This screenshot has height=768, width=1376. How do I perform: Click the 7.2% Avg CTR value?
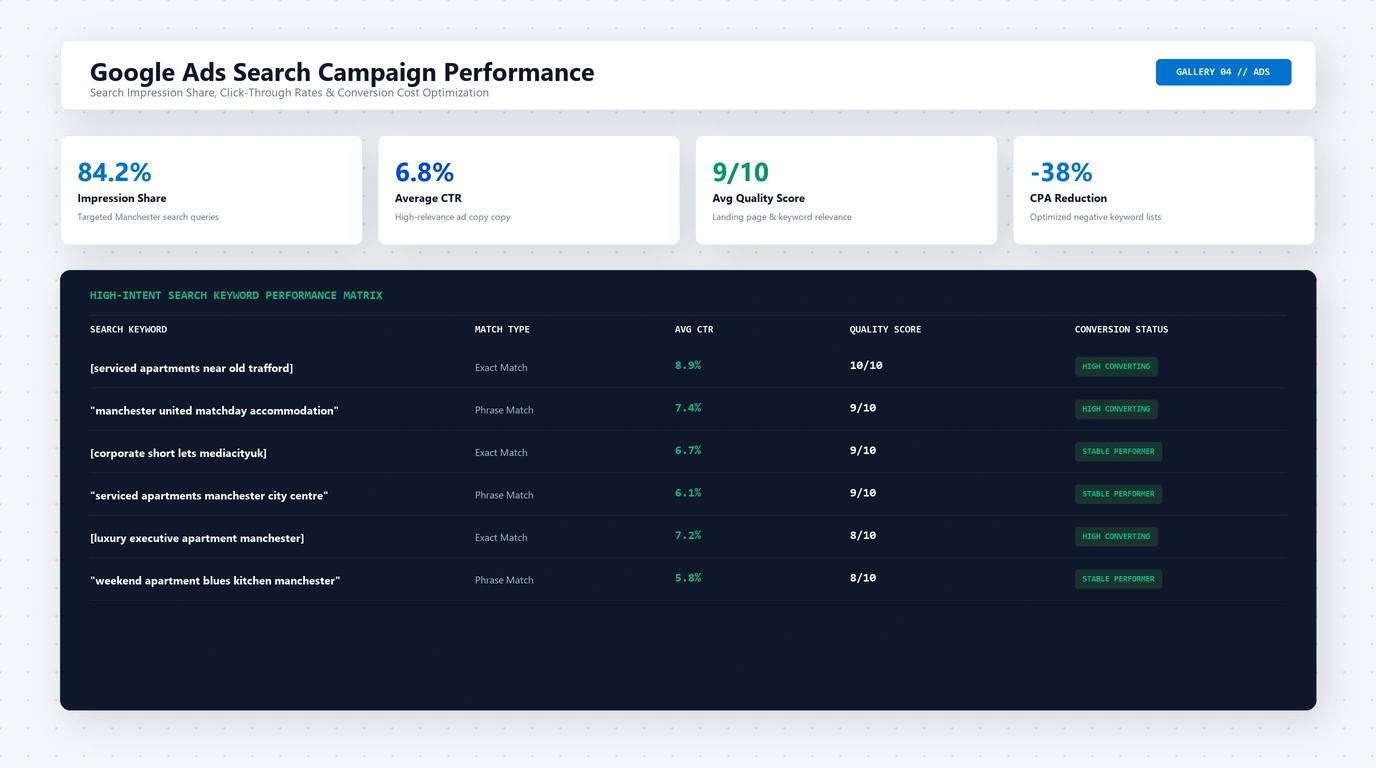tap(688, 536)
